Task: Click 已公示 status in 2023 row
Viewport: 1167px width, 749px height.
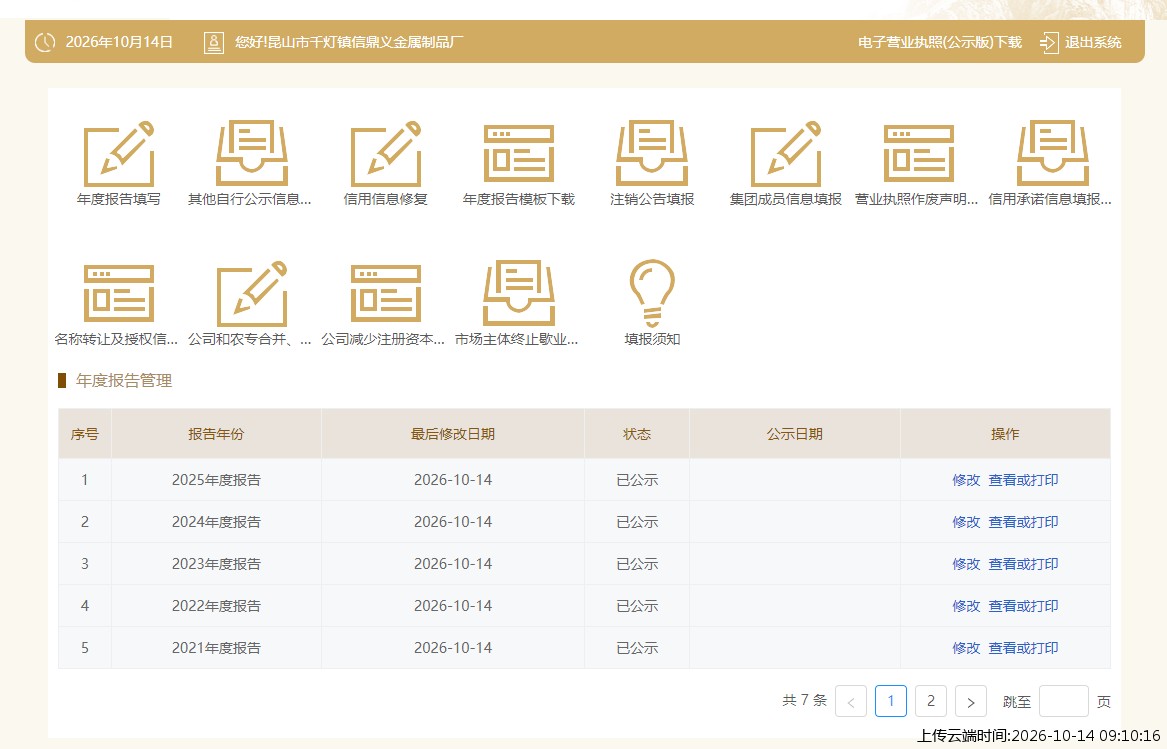Action: pos(637,564)
